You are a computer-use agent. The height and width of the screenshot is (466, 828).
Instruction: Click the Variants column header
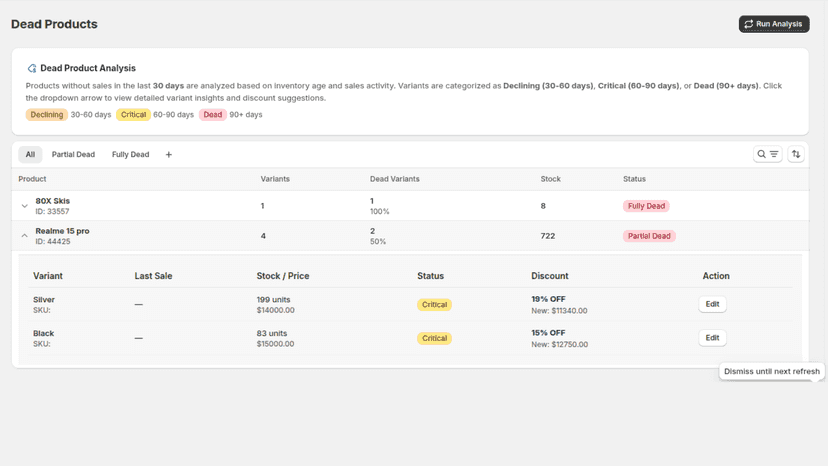coord(275,179)
